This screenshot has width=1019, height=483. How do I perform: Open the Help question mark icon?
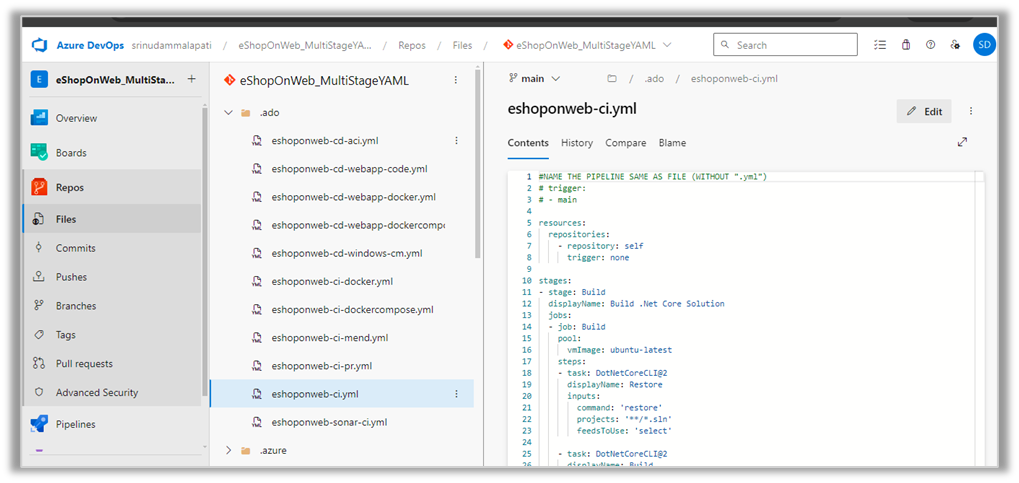click(931, 45)
